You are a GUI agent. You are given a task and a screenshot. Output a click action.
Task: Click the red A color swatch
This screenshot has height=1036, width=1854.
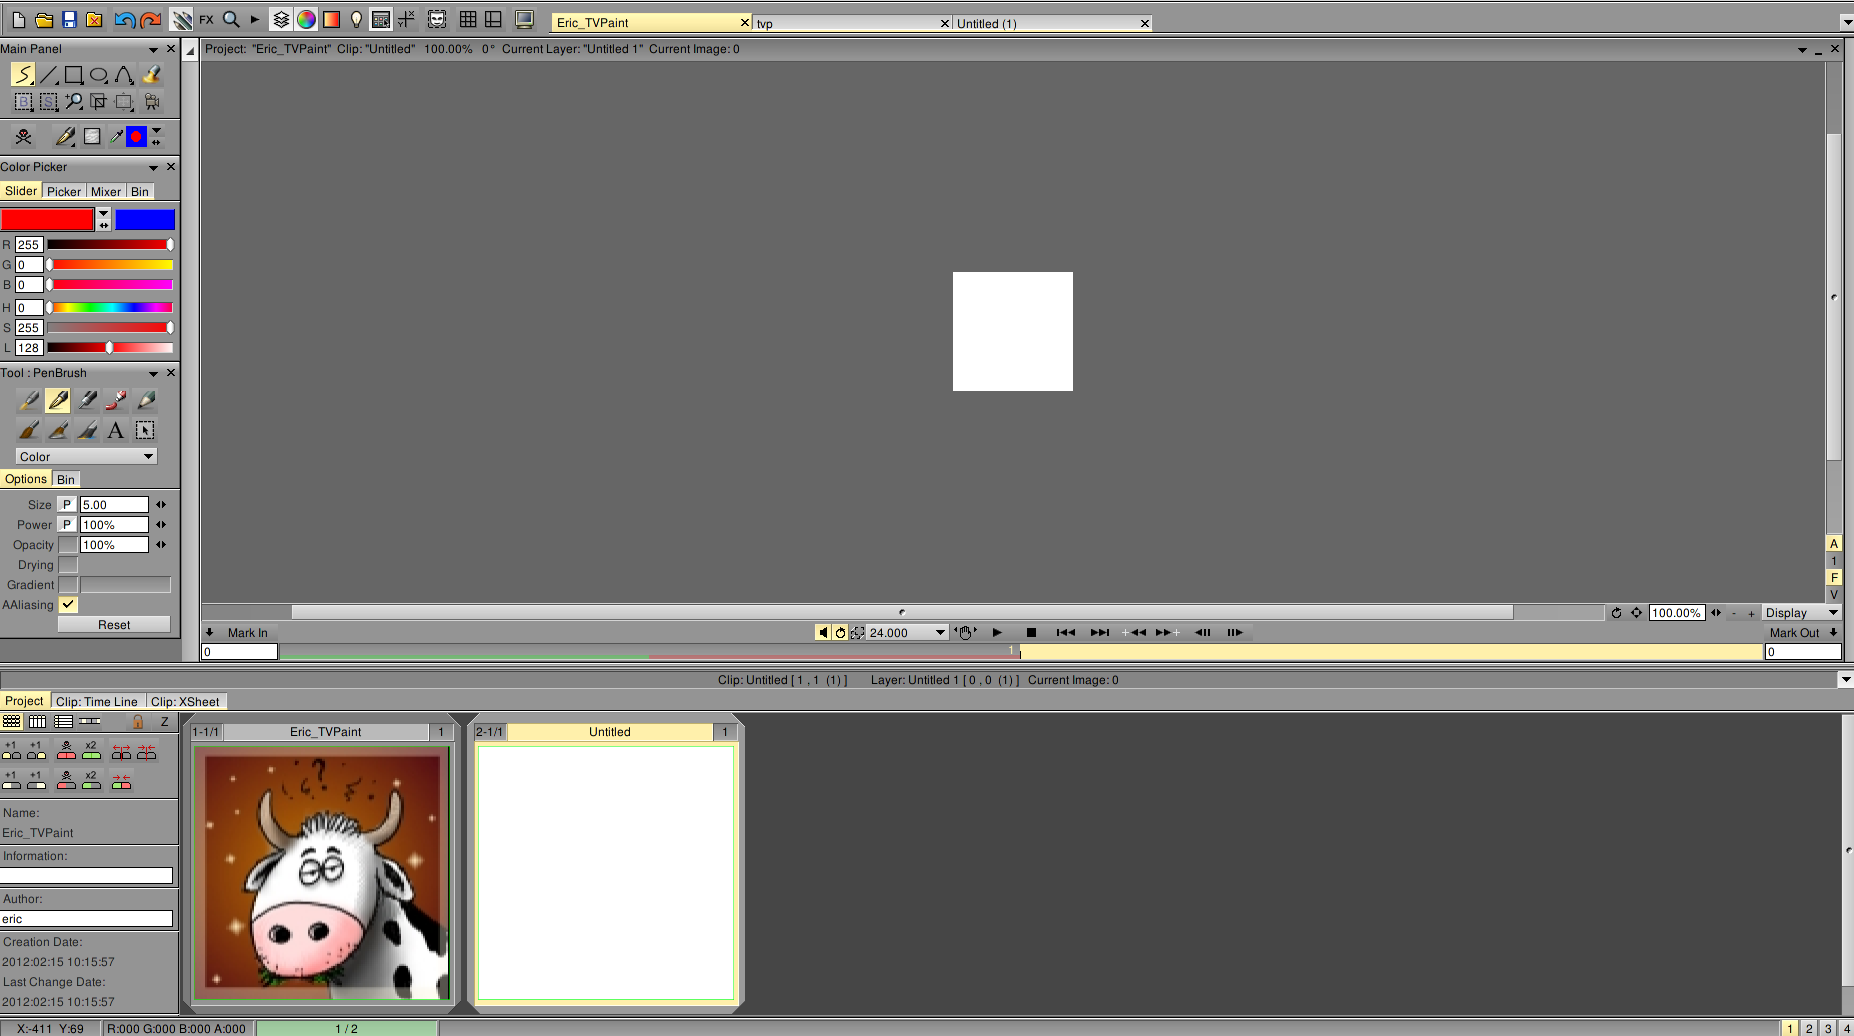tap(47, 220)
